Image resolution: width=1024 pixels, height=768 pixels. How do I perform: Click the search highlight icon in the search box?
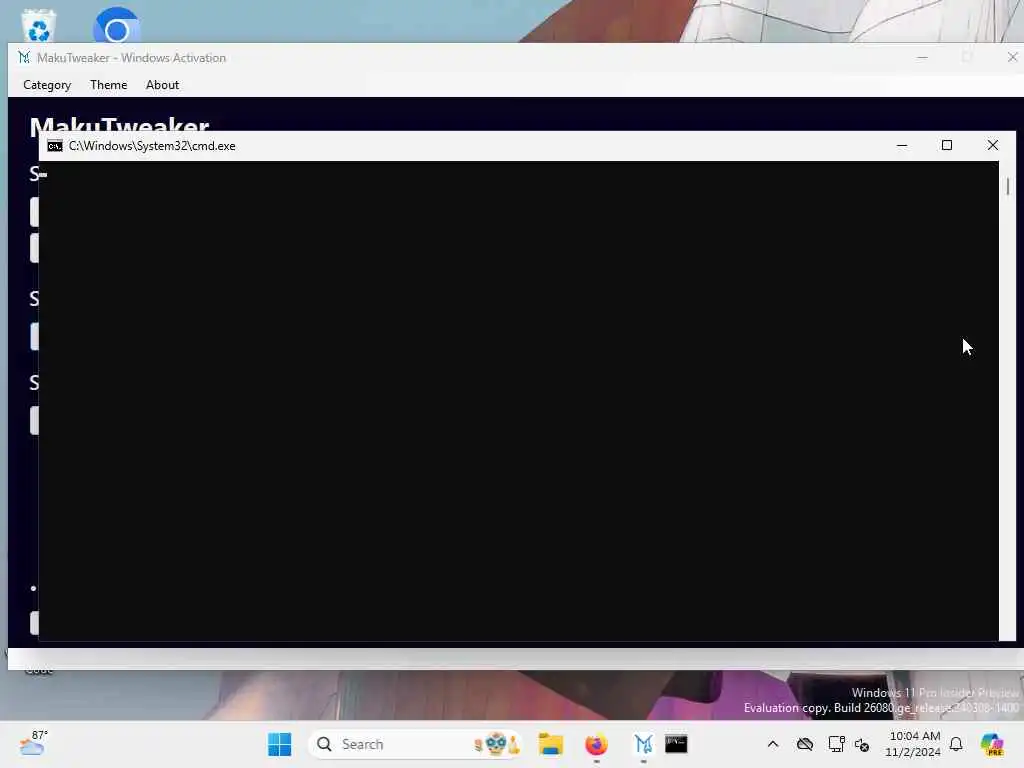(496, 744)
